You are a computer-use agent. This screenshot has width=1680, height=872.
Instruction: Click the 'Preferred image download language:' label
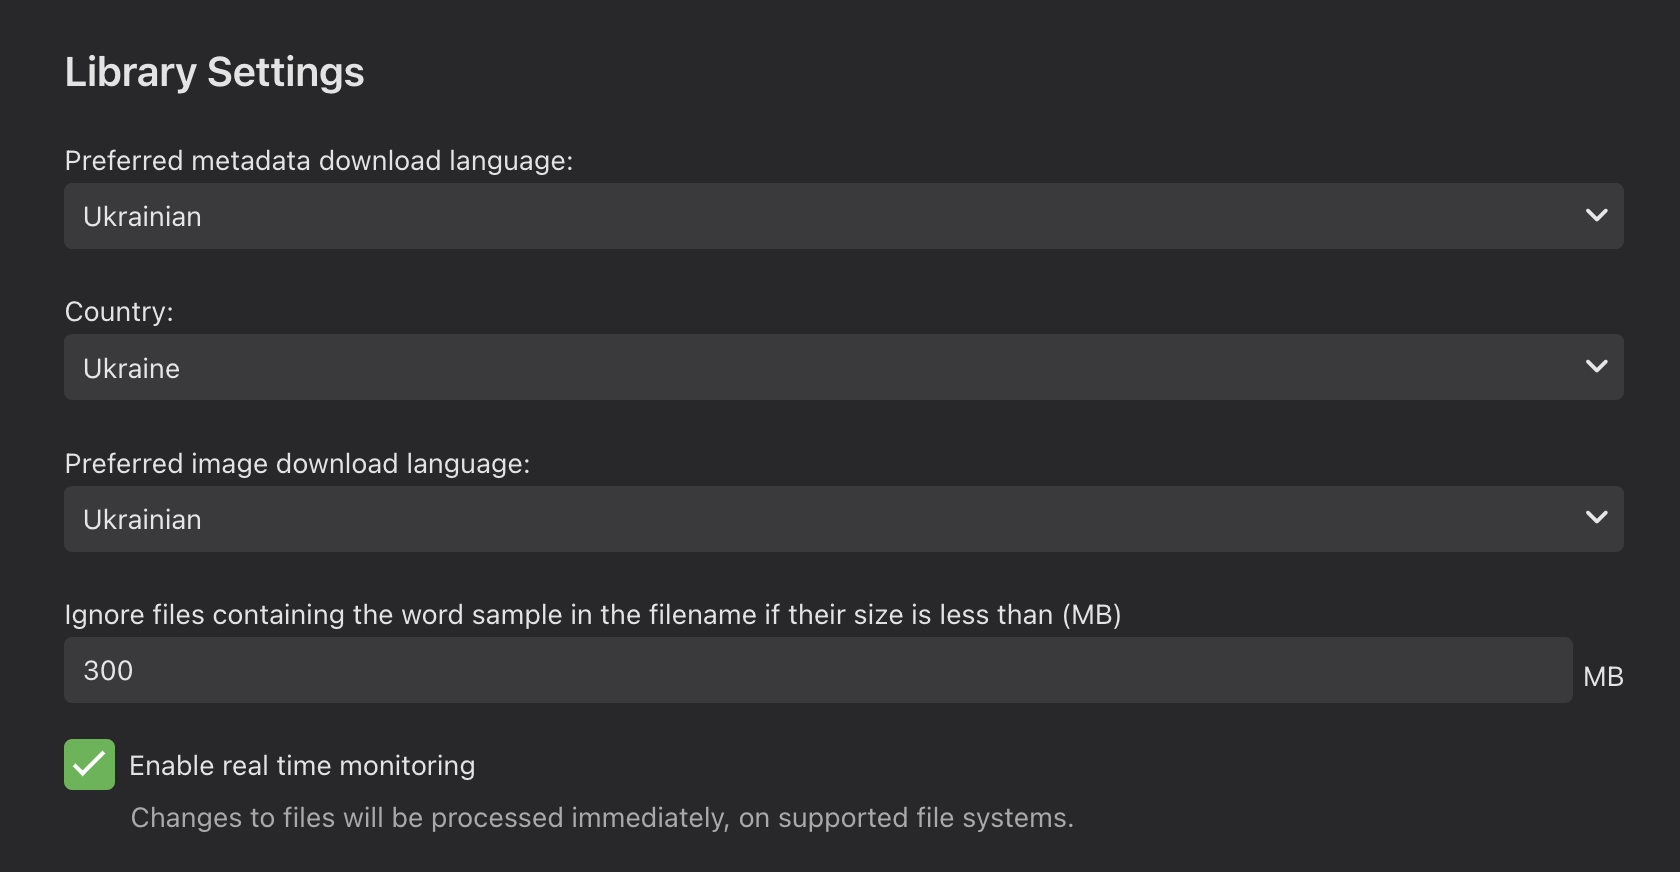(x=297, y=464)
